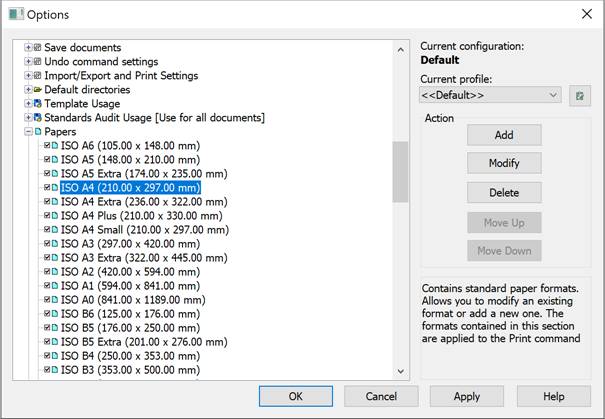
Task: Toggle the ISO A3 paper checkbox
Action: point(46,243)
